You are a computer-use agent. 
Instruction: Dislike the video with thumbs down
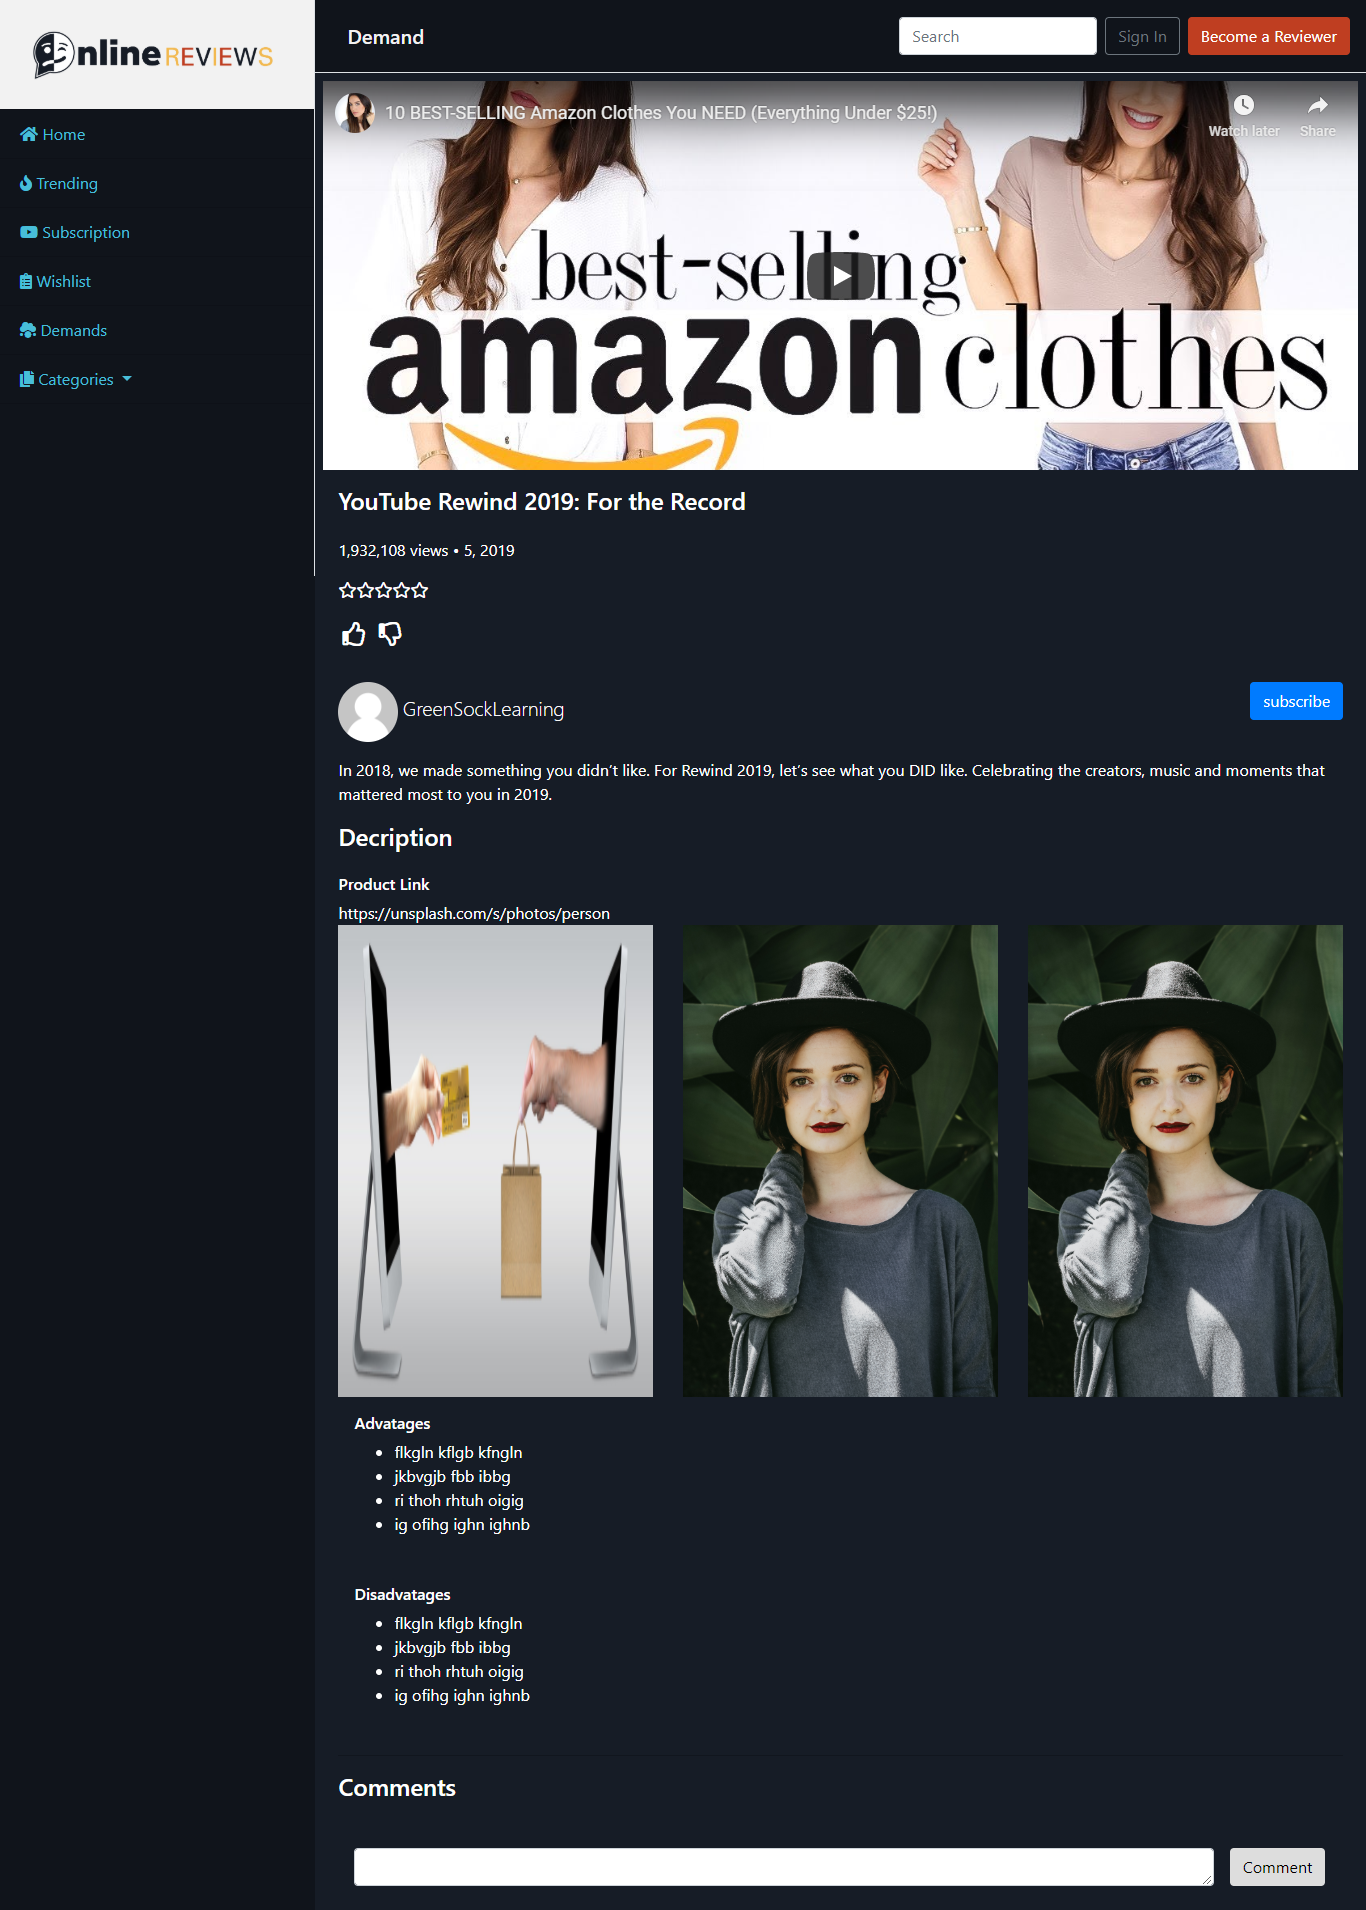coord(390,634)
